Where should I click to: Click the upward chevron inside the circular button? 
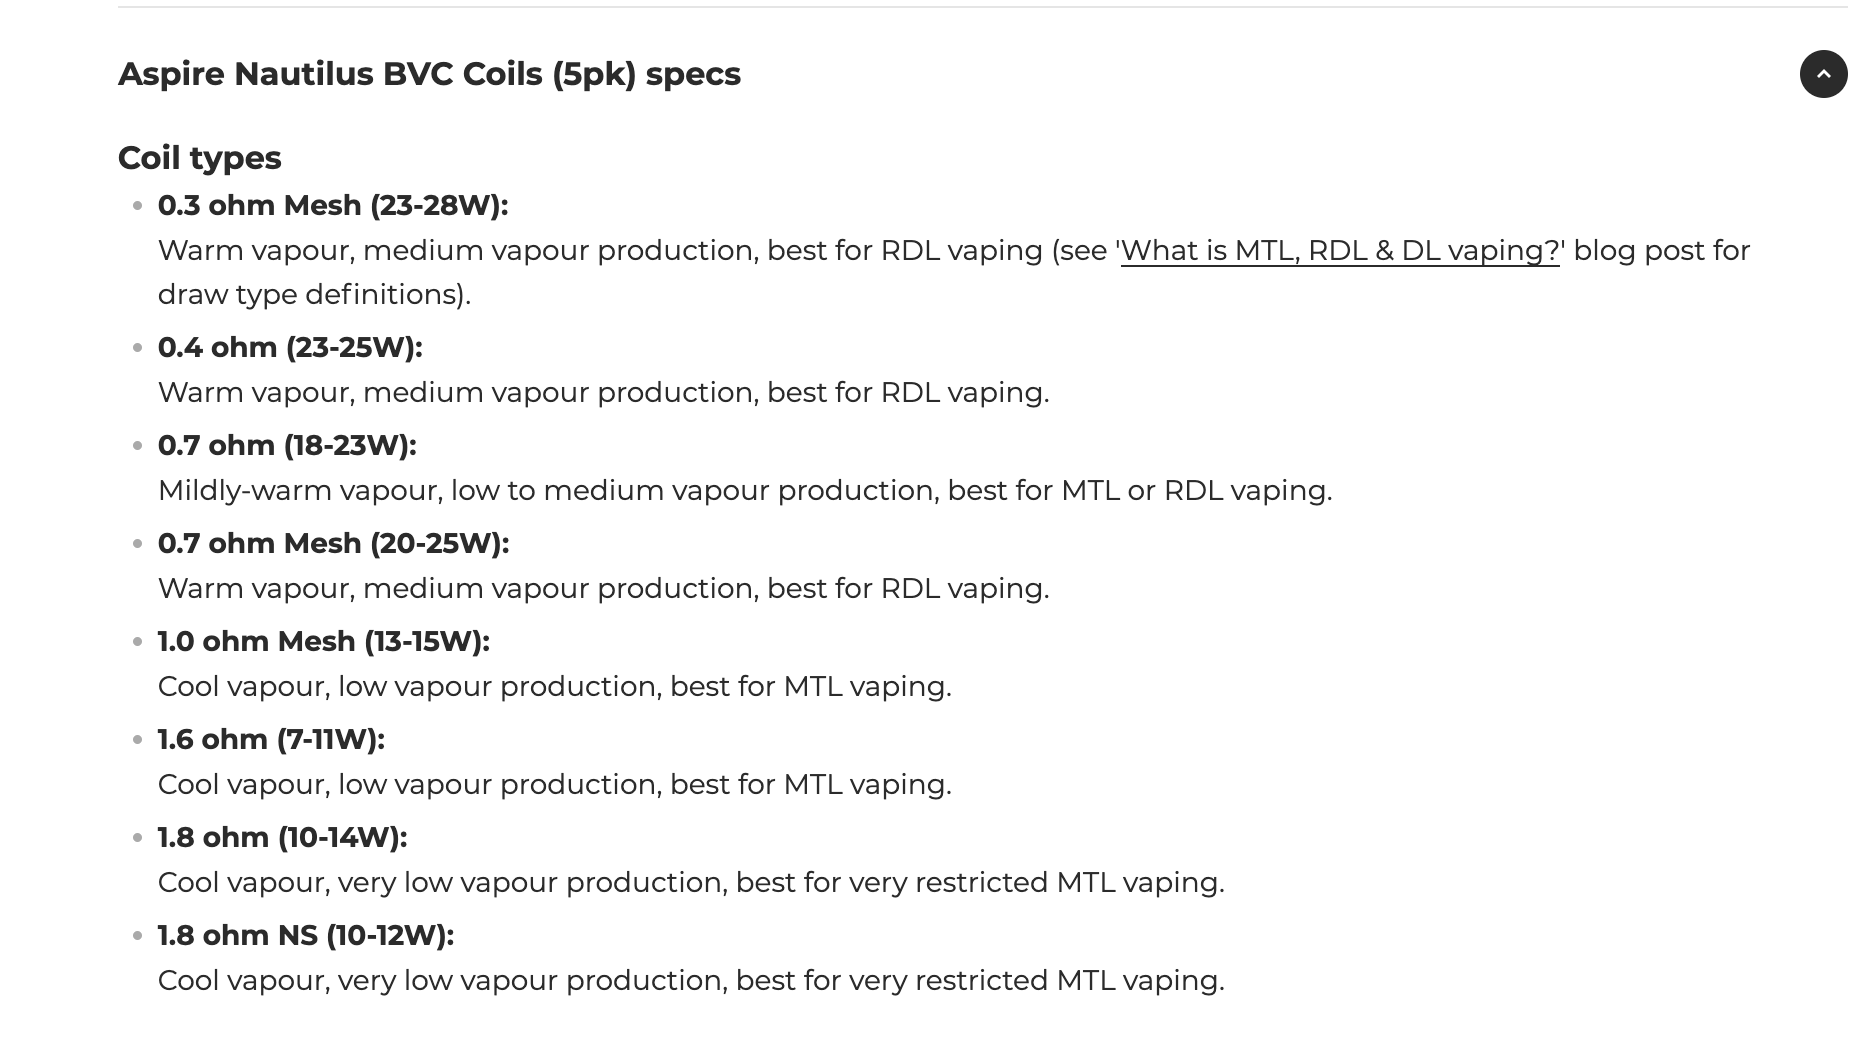tap(1822, 75)
